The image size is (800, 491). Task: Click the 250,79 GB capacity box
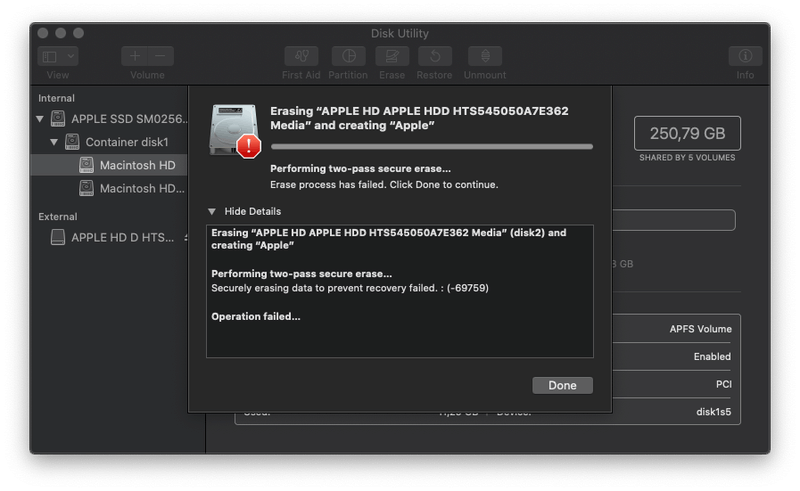point(687,133)
